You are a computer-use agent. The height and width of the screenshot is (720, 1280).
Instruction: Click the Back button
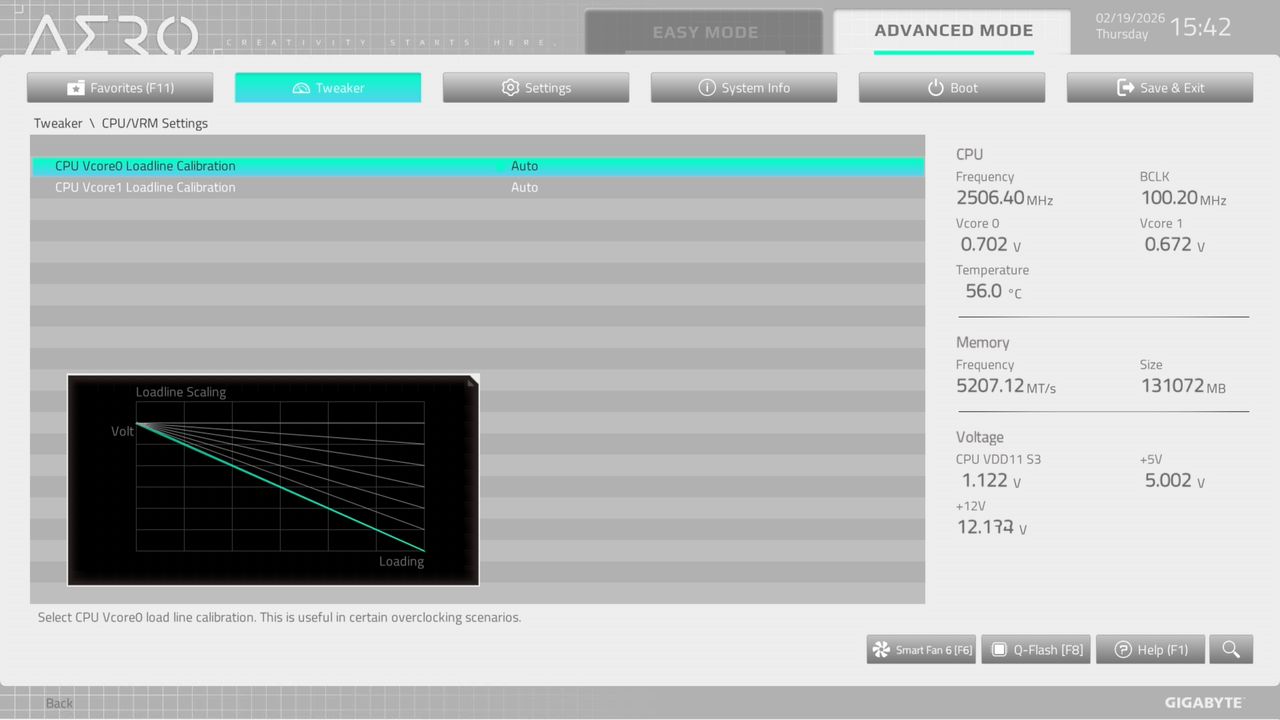coord(58,703)
